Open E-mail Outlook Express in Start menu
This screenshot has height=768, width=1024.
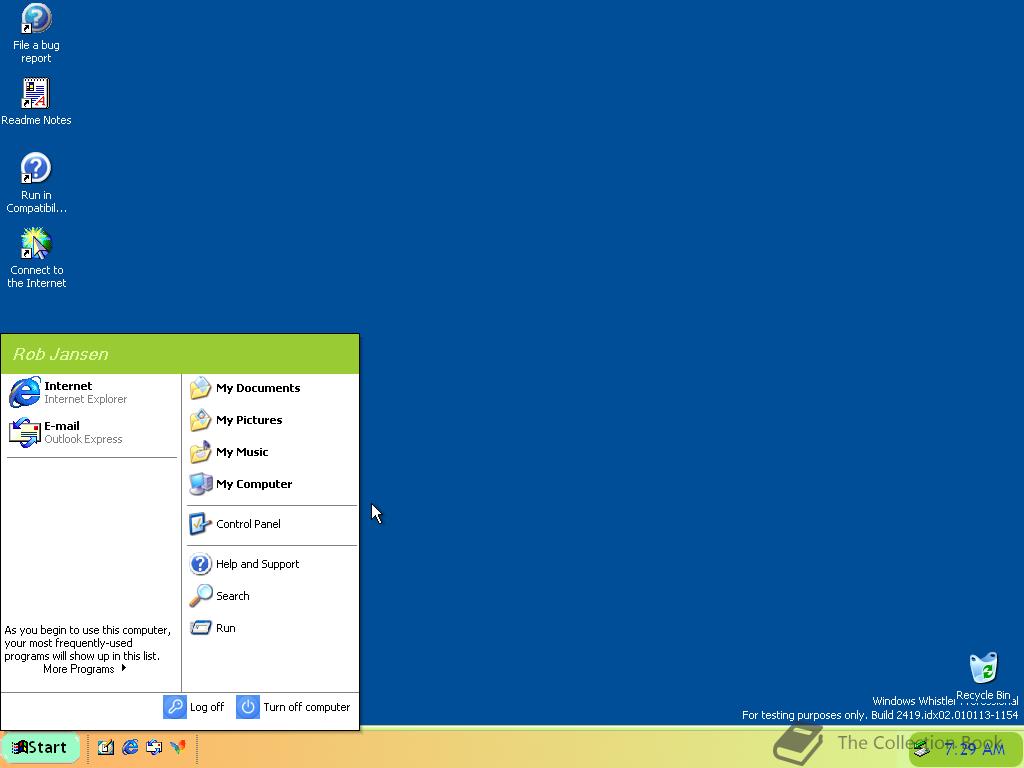pyautogui.click(x=91, y=432)
